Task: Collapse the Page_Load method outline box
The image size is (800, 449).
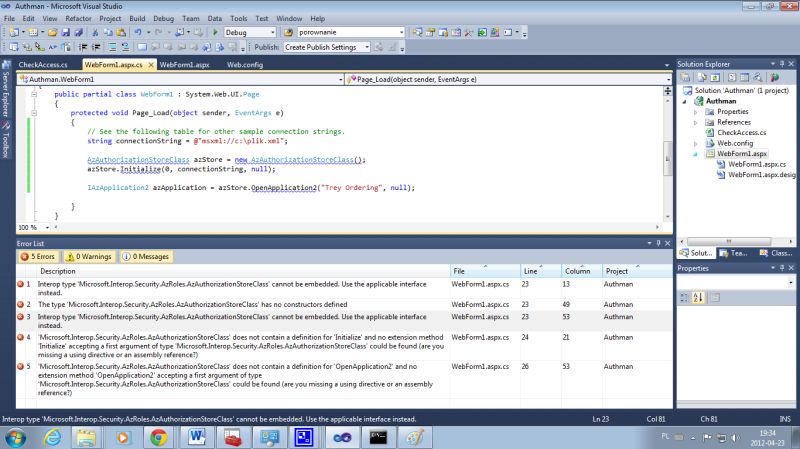Action: tap(34, 113)
